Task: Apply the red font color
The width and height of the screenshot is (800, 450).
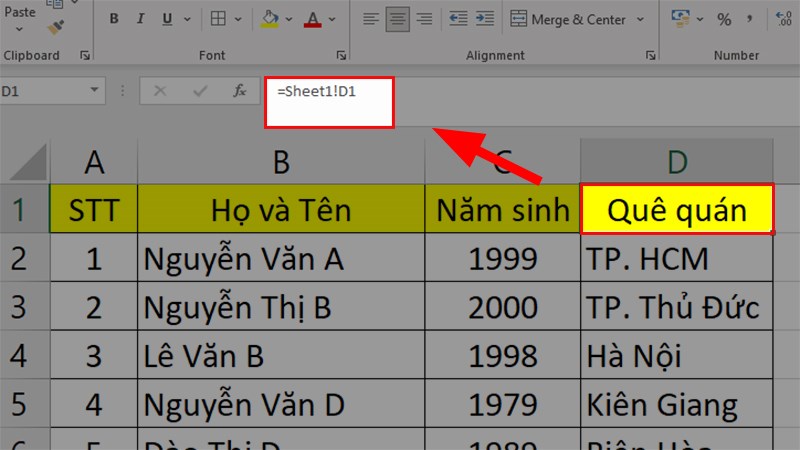Action: click(x=313, y=19)
